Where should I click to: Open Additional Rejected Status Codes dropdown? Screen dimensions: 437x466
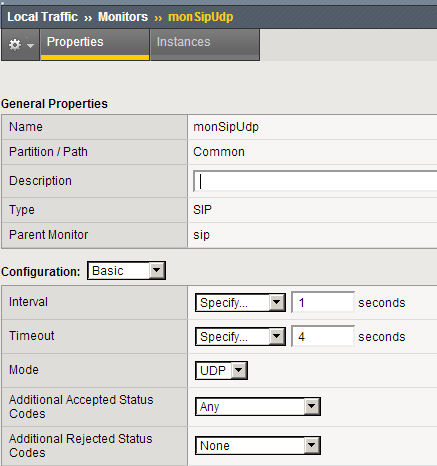point(258,445)
